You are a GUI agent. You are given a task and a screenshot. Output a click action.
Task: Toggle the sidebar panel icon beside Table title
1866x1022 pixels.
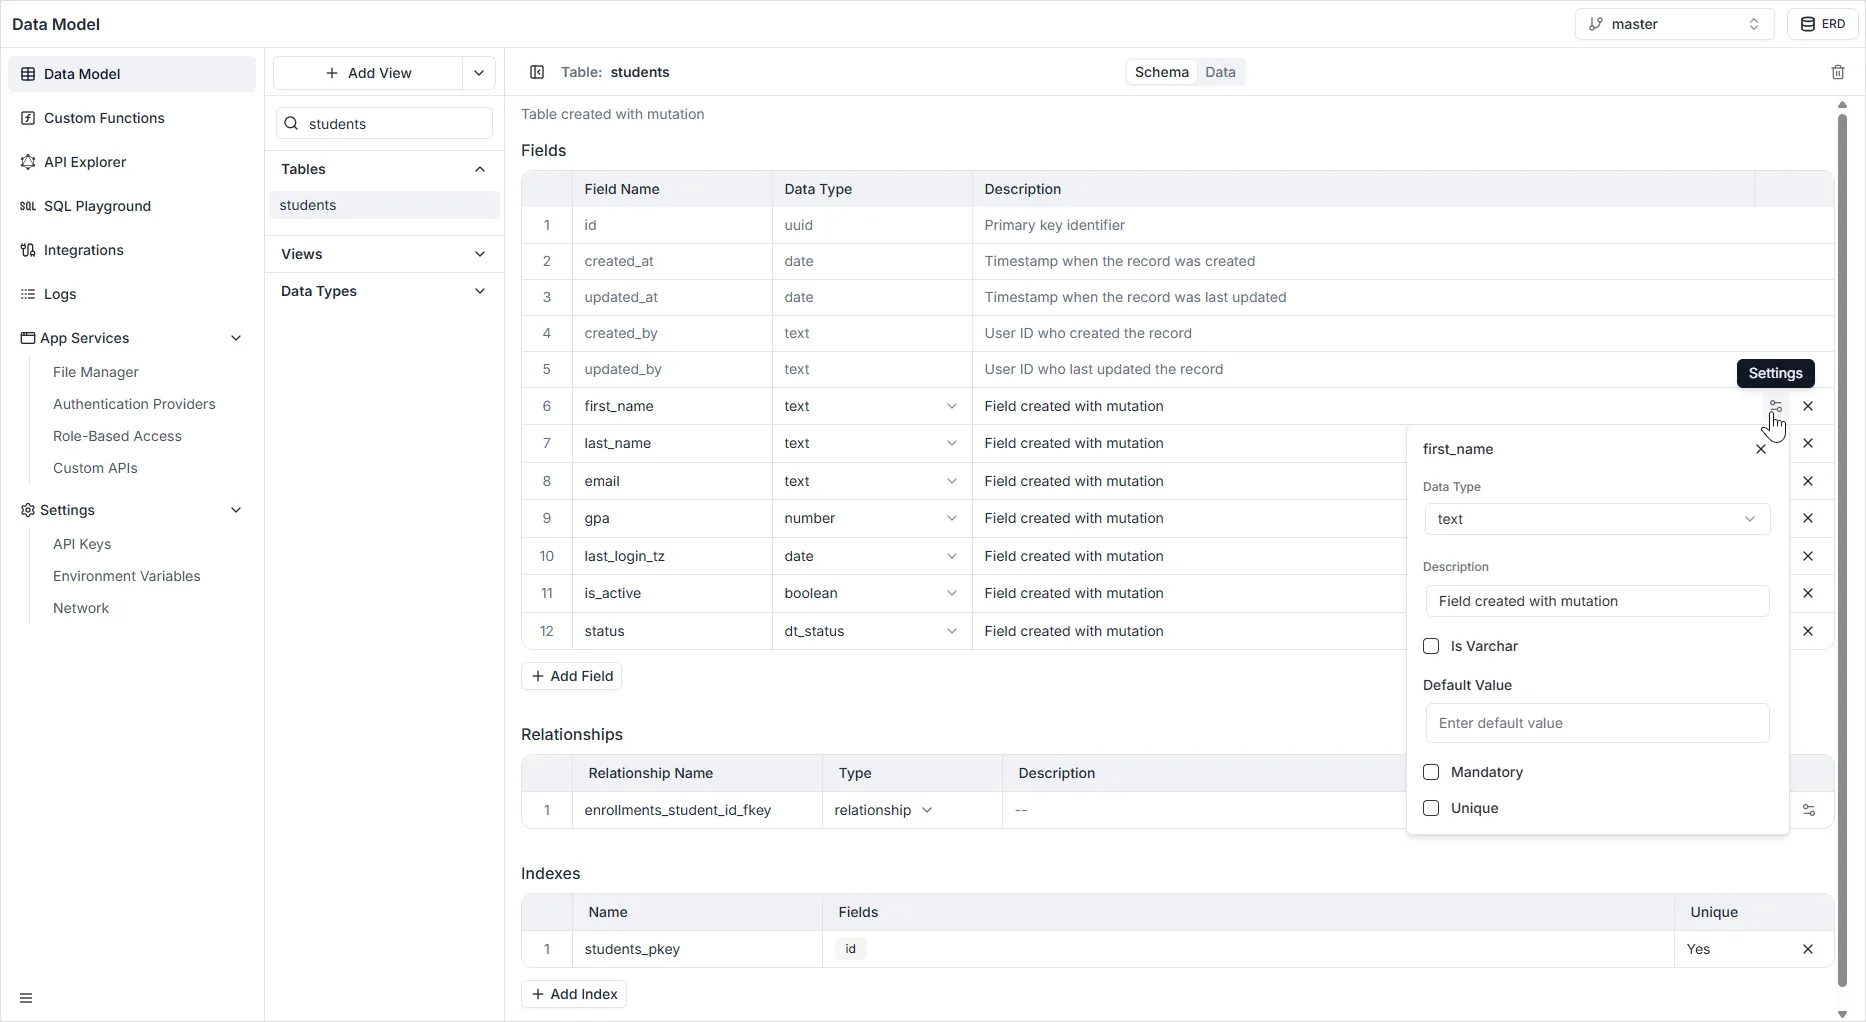tap(537, 72)
